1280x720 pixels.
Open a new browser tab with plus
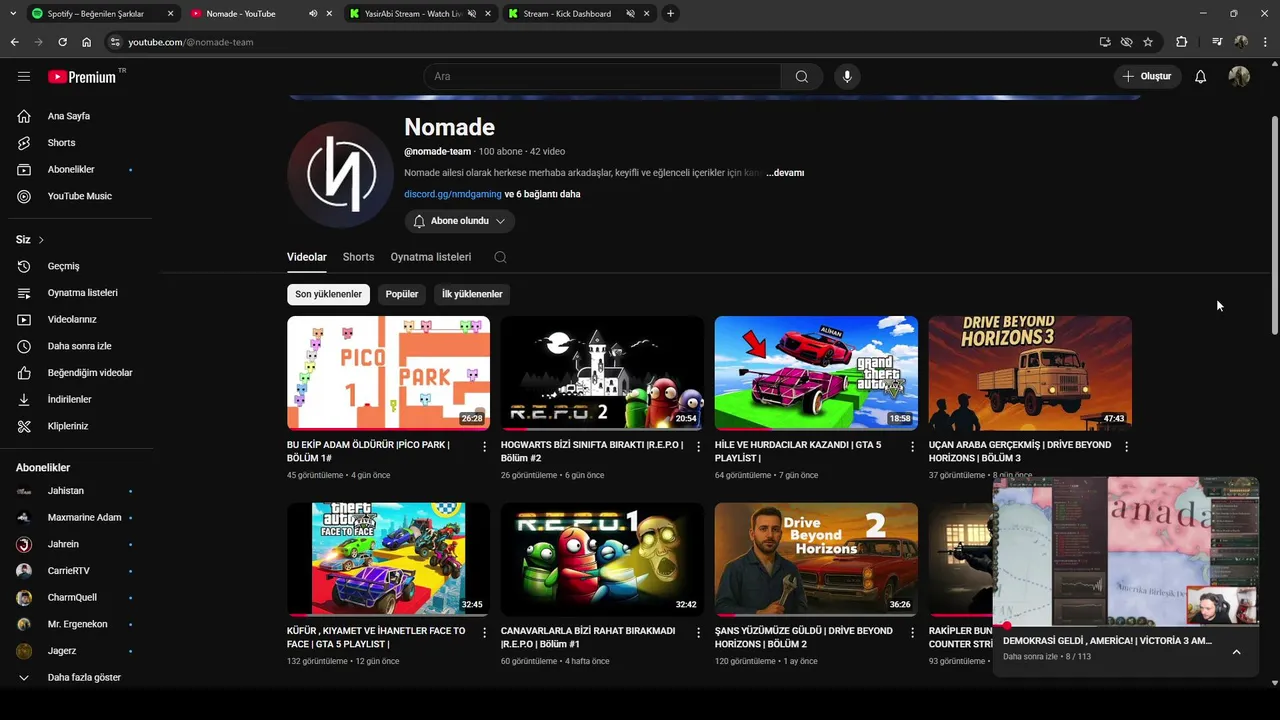(670, 14)
